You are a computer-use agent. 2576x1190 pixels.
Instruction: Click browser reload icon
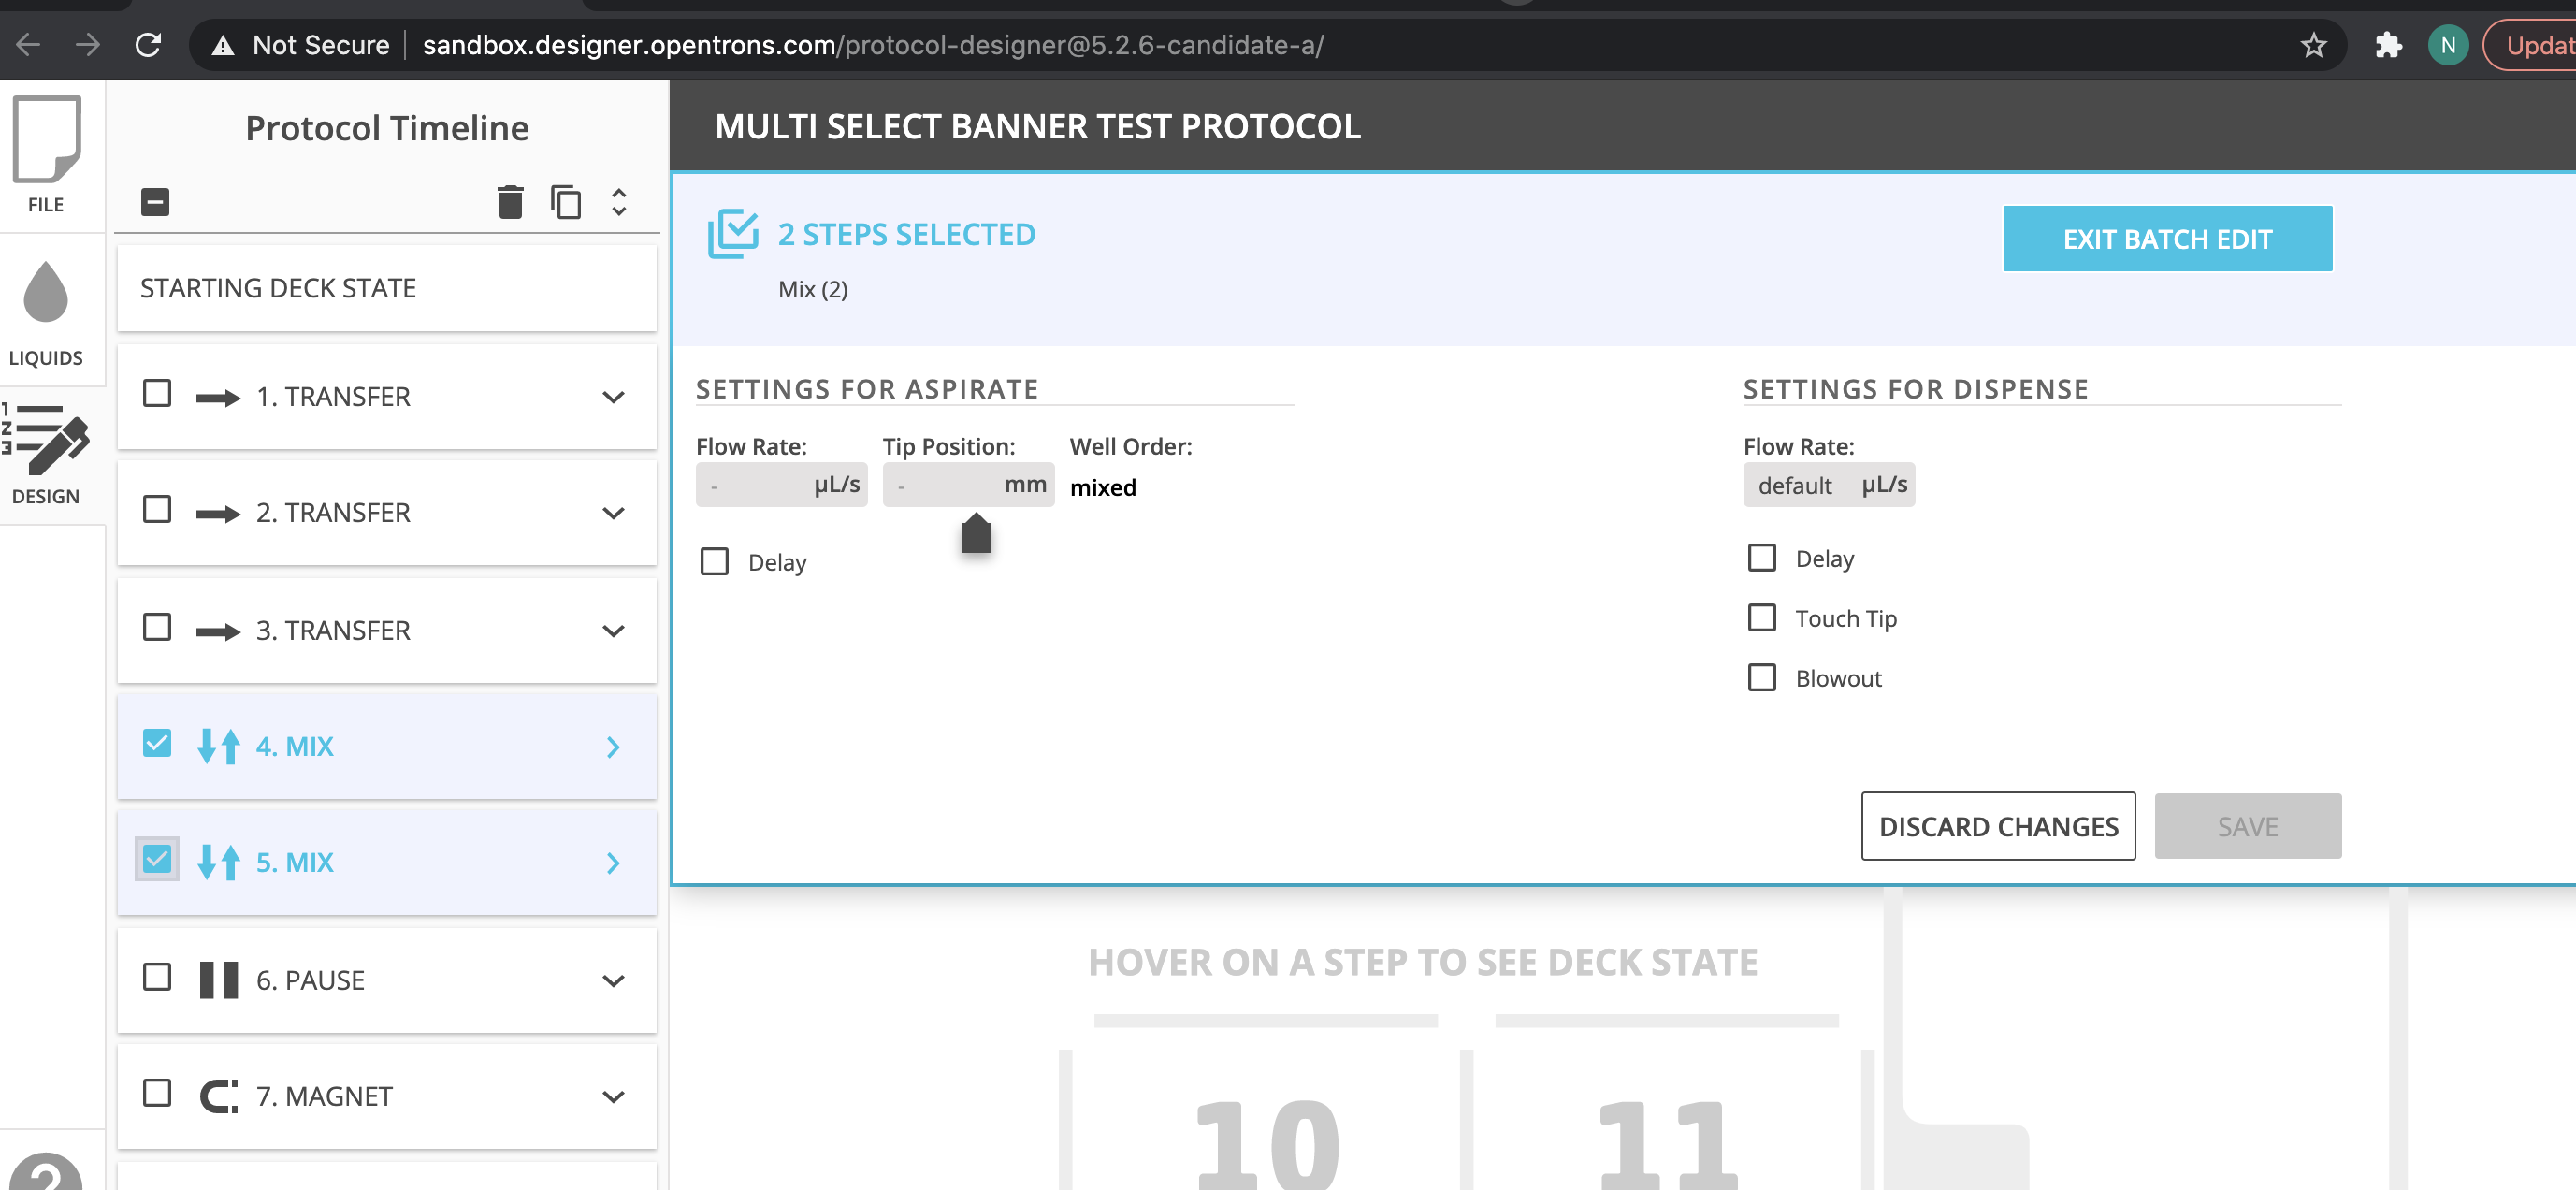(148, 45)
